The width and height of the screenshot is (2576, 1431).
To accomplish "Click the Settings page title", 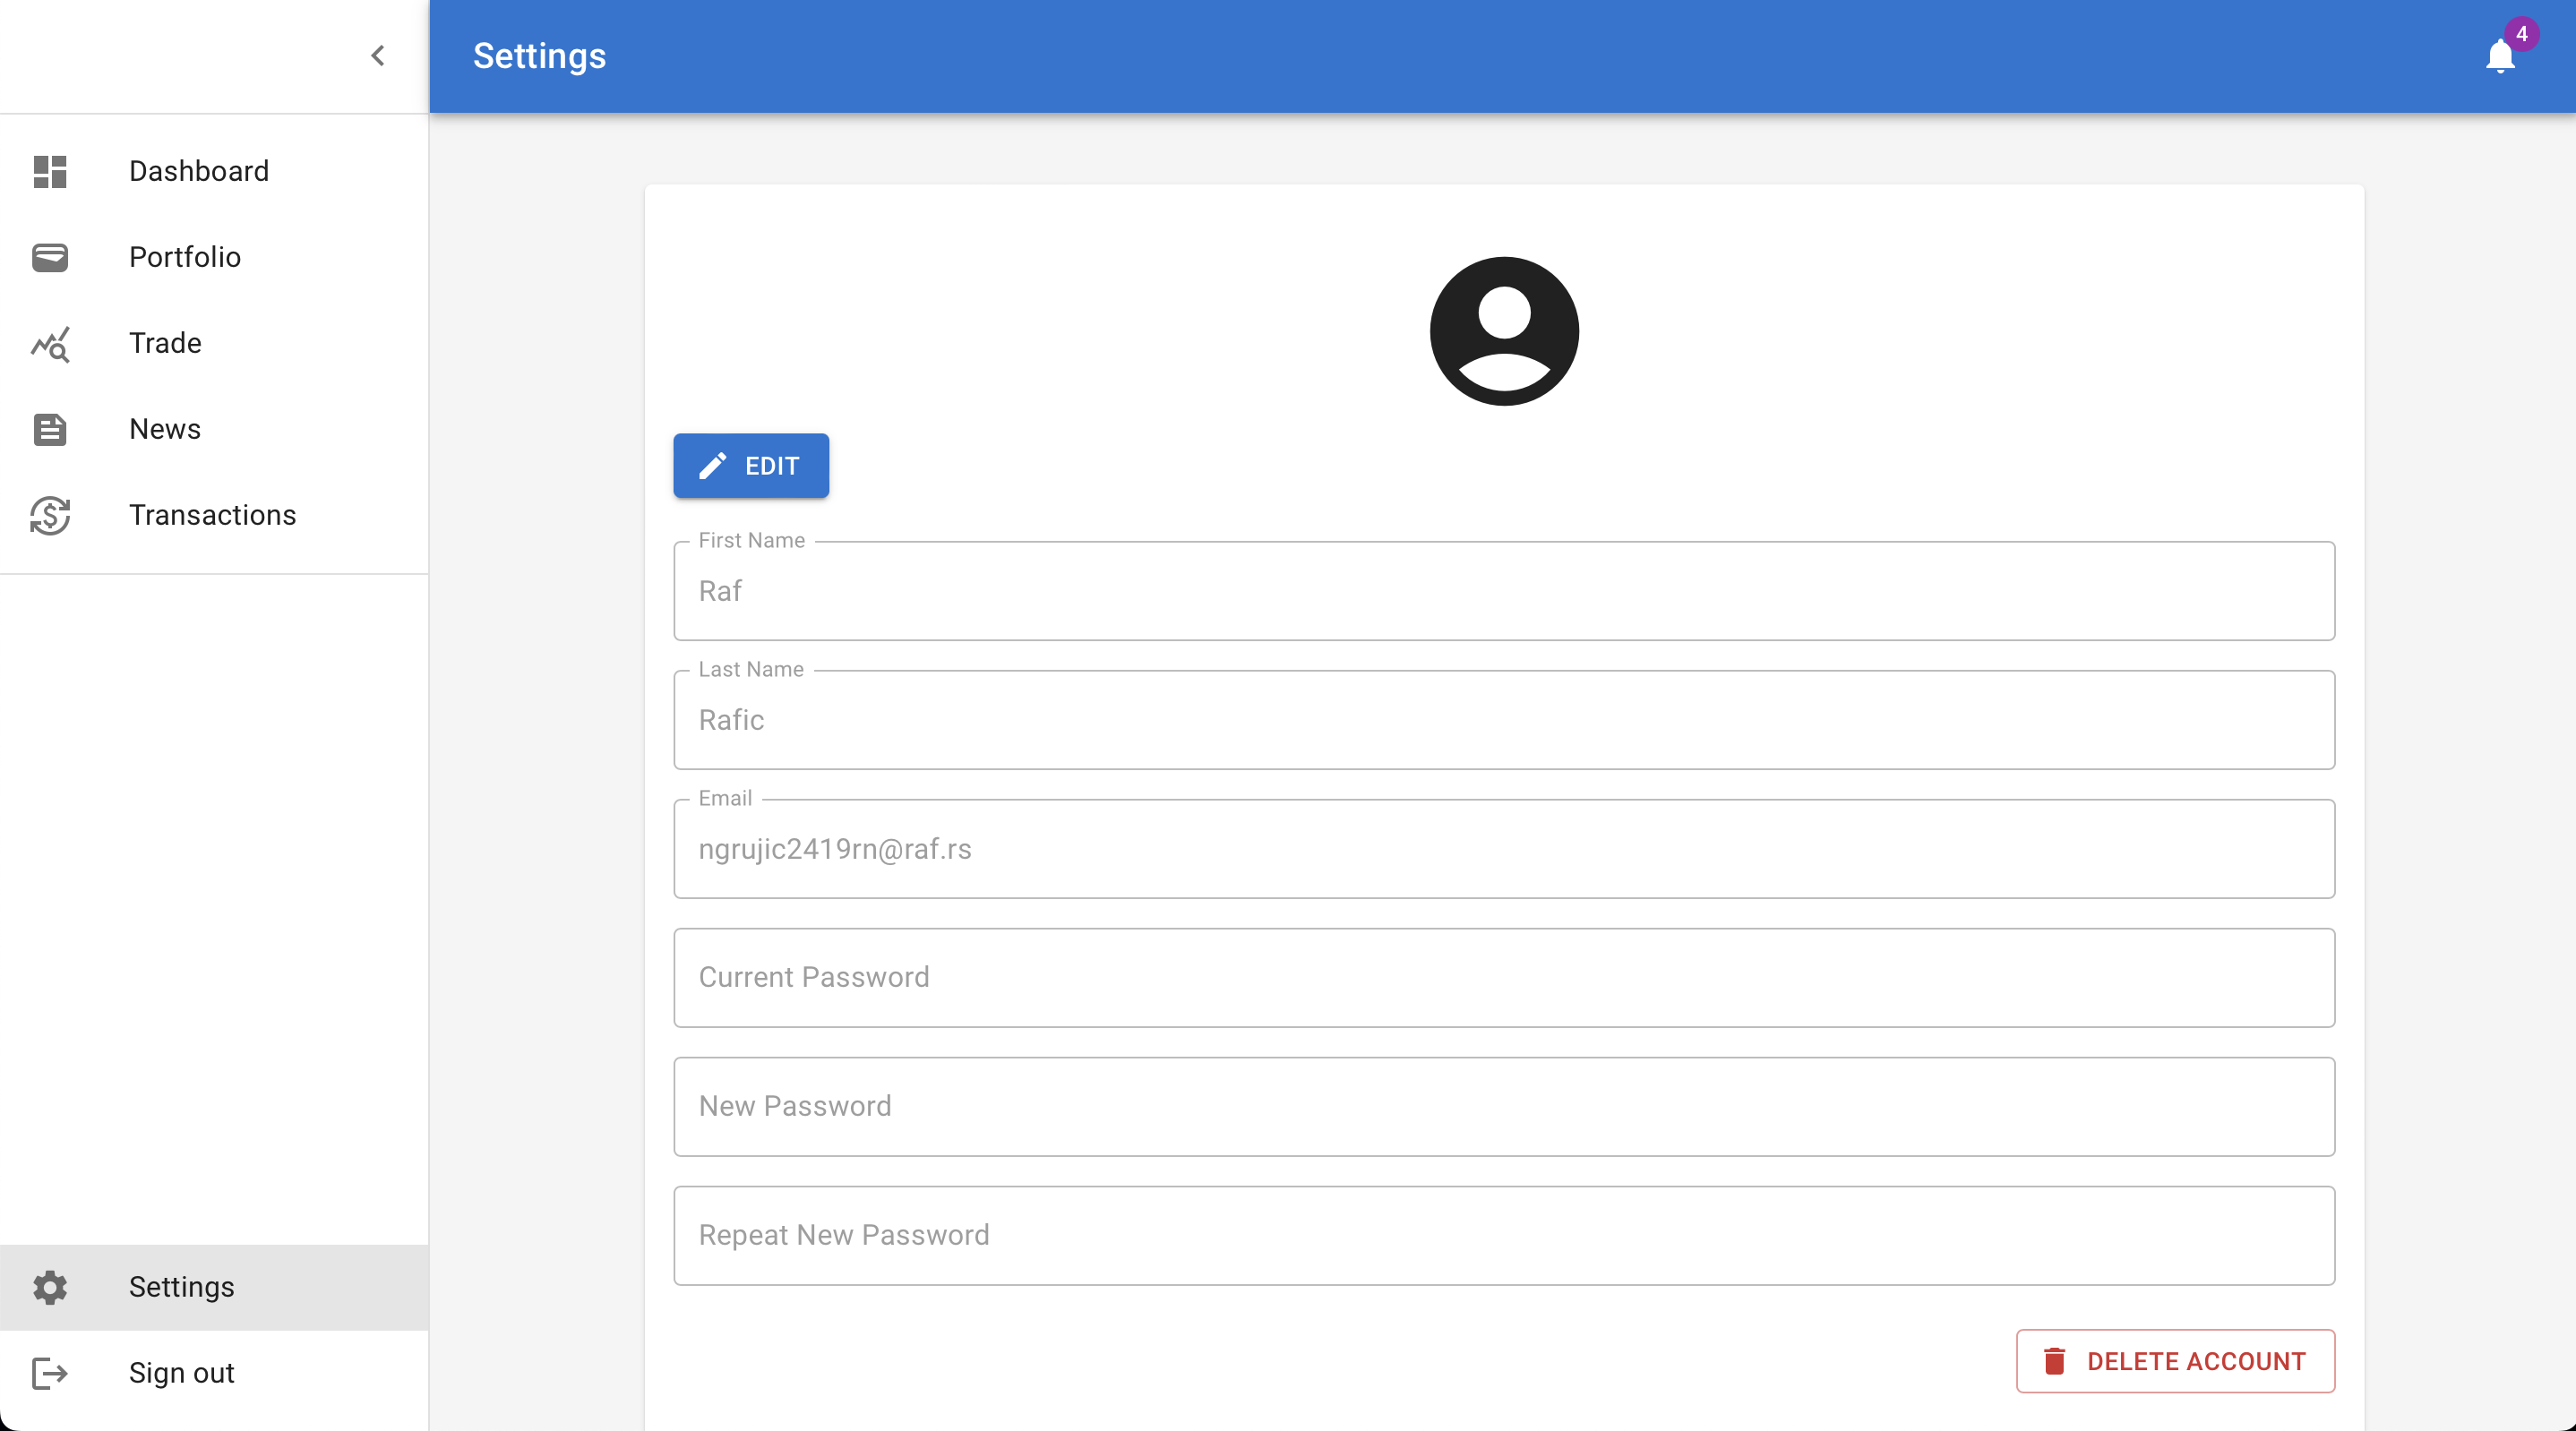I will (x=539, y=56).
